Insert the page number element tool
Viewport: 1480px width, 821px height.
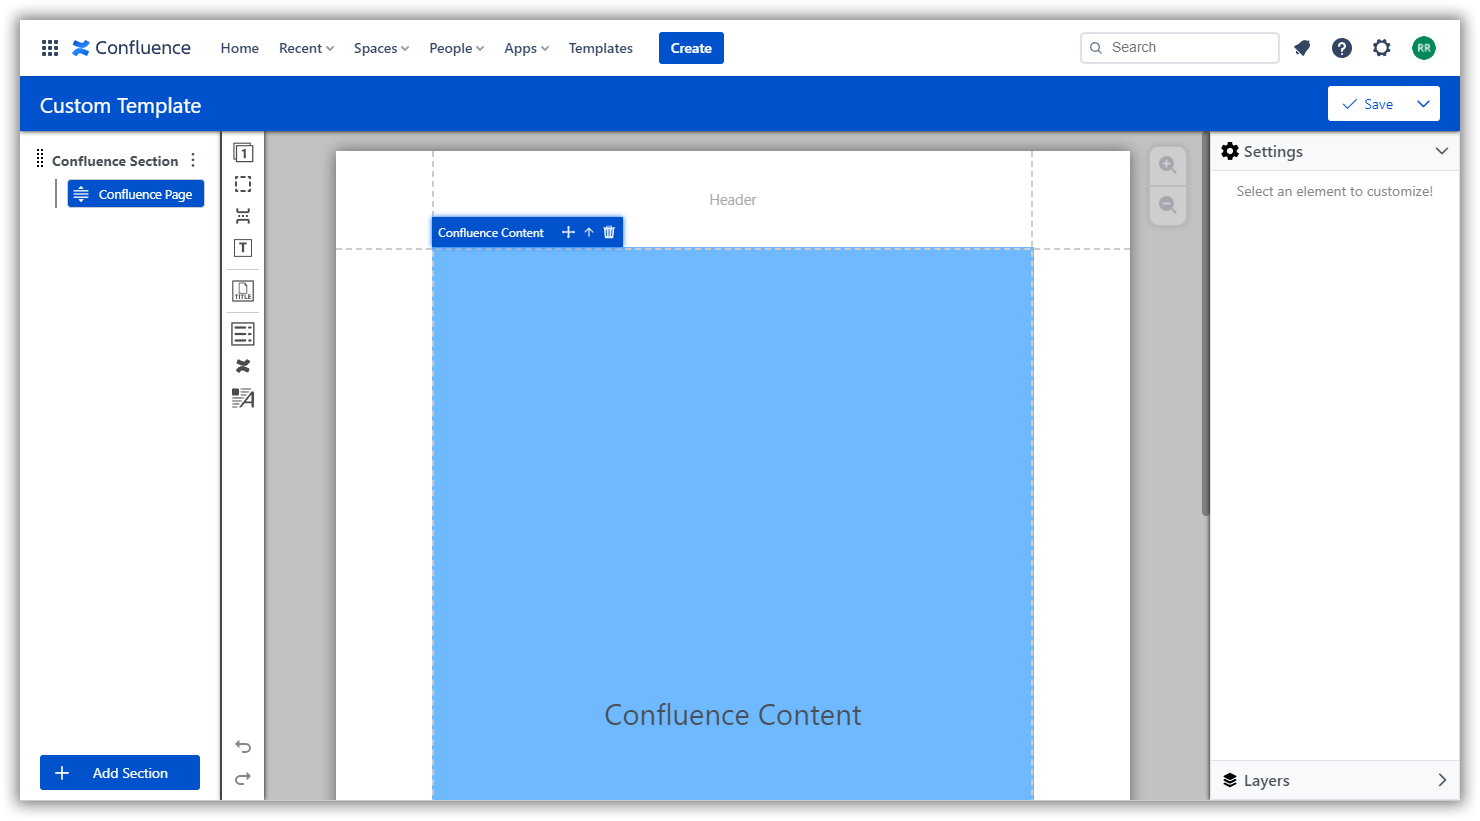pyautogui.click(x=243, y=153)
